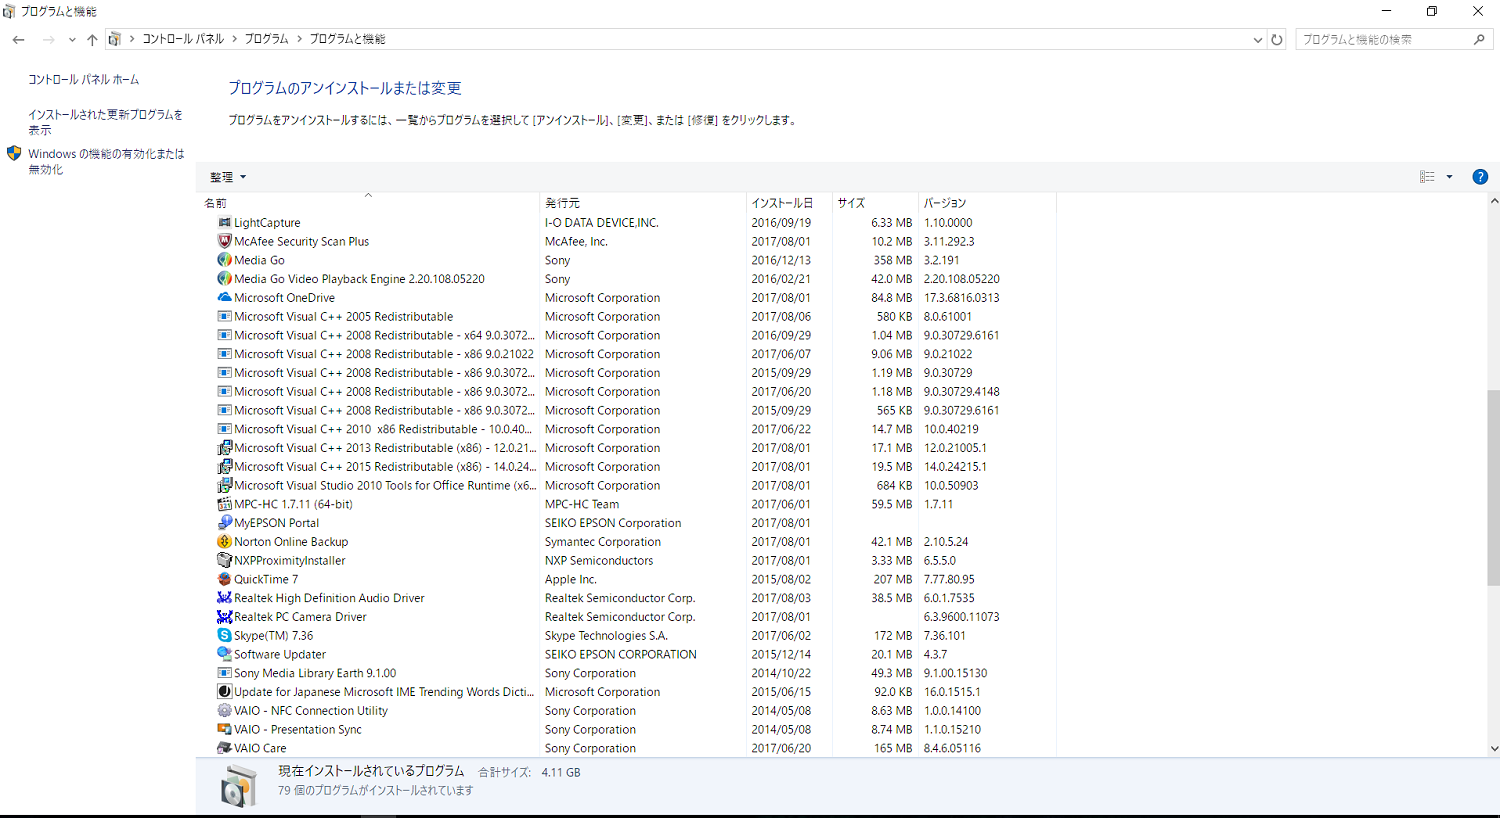
Task: Sort programs by サイズ column header
Action: click(x=851, y=203)
